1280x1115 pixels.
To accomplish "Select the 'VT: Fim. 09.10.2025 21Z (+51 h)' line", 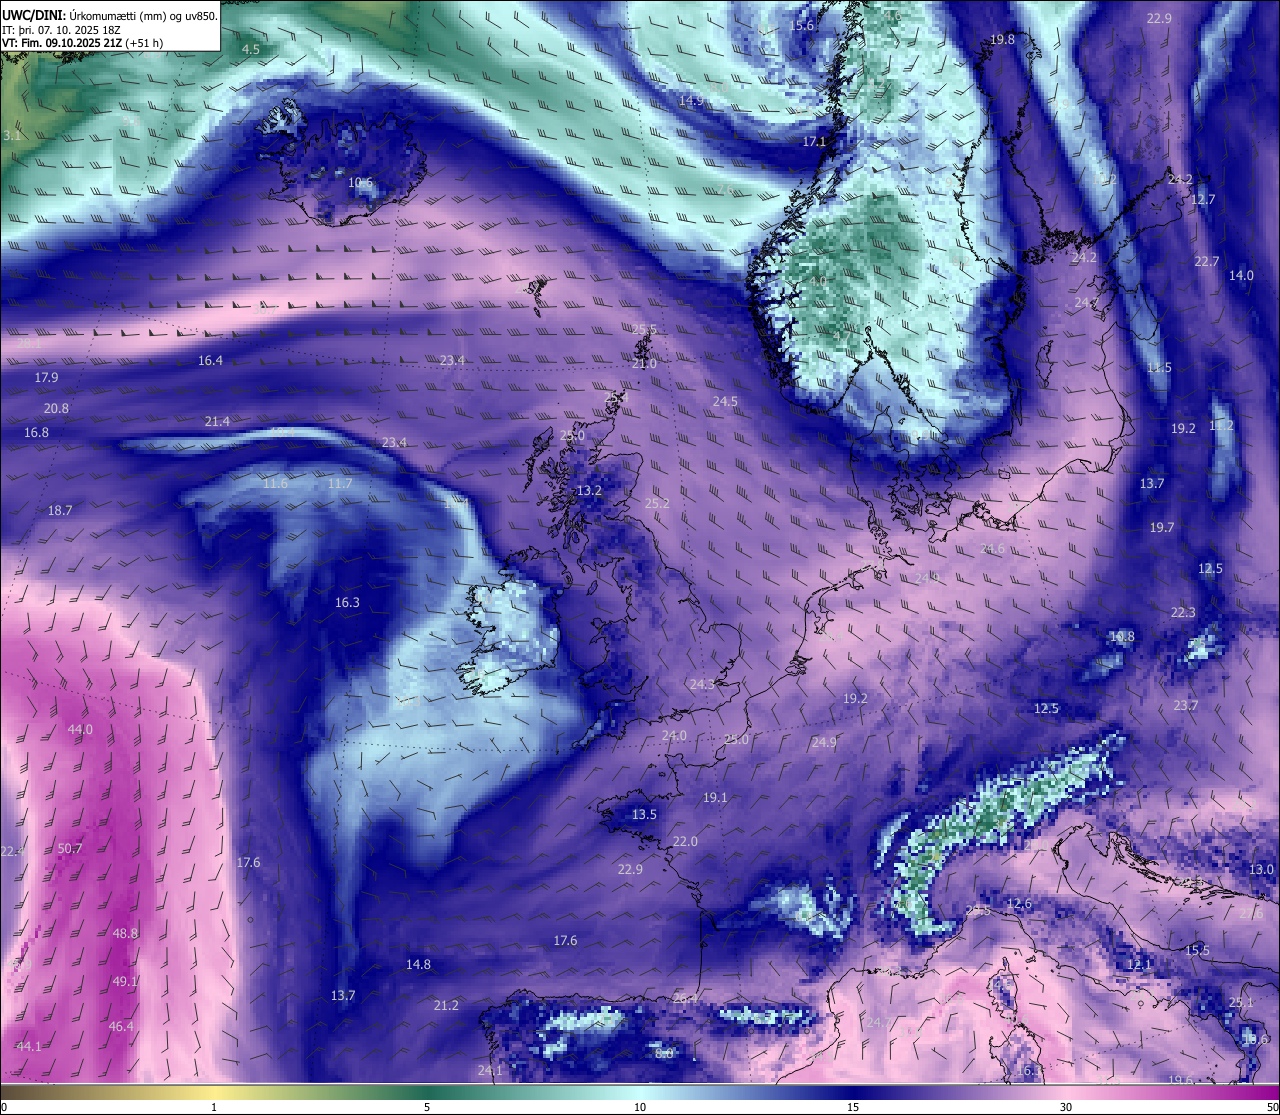I will pyautogui.click(x=83, y=43).
